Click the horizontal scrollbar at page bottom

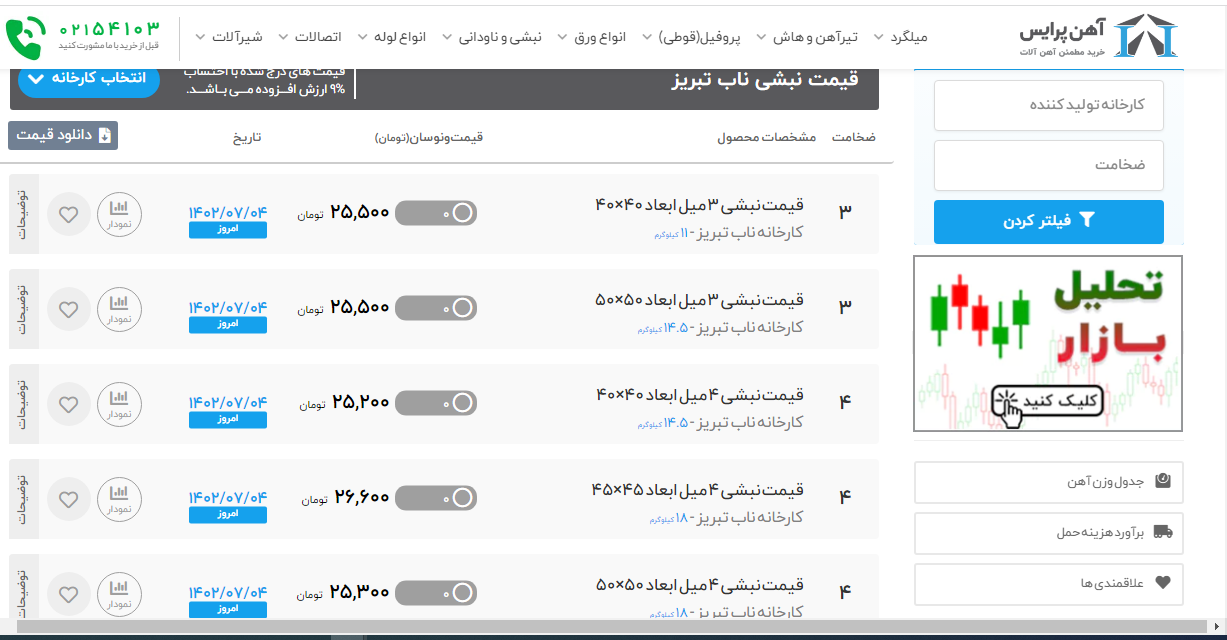pyautogui.click(x=600, y=627)
